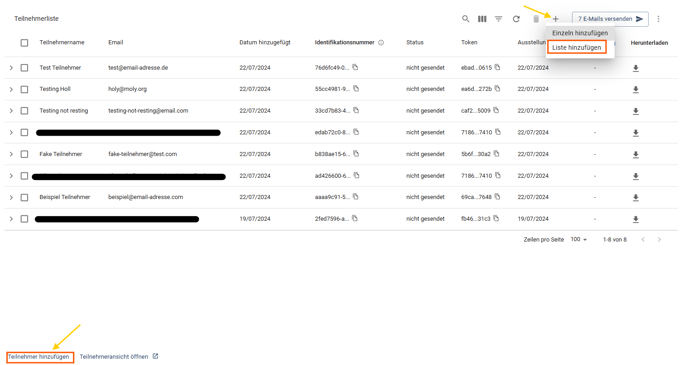This screenshot has width=688, height=365.
Task: Sort by Datum hinzugefügt column header
Action: click(265, 43)
